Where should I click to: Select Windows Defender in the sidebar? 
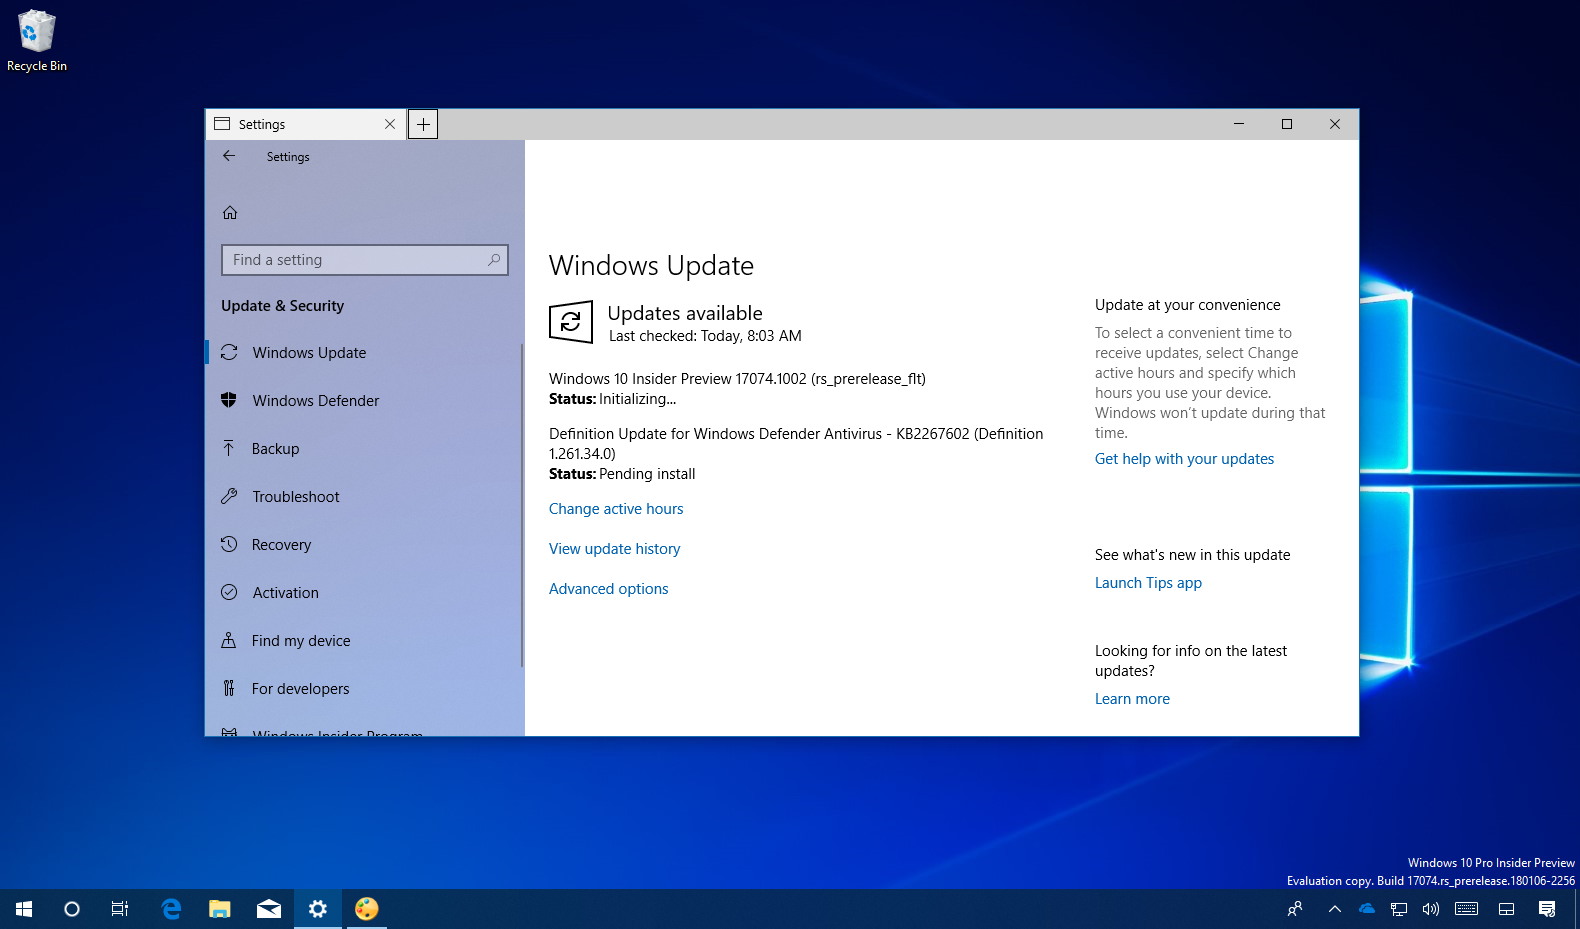[x=363, y=400]
